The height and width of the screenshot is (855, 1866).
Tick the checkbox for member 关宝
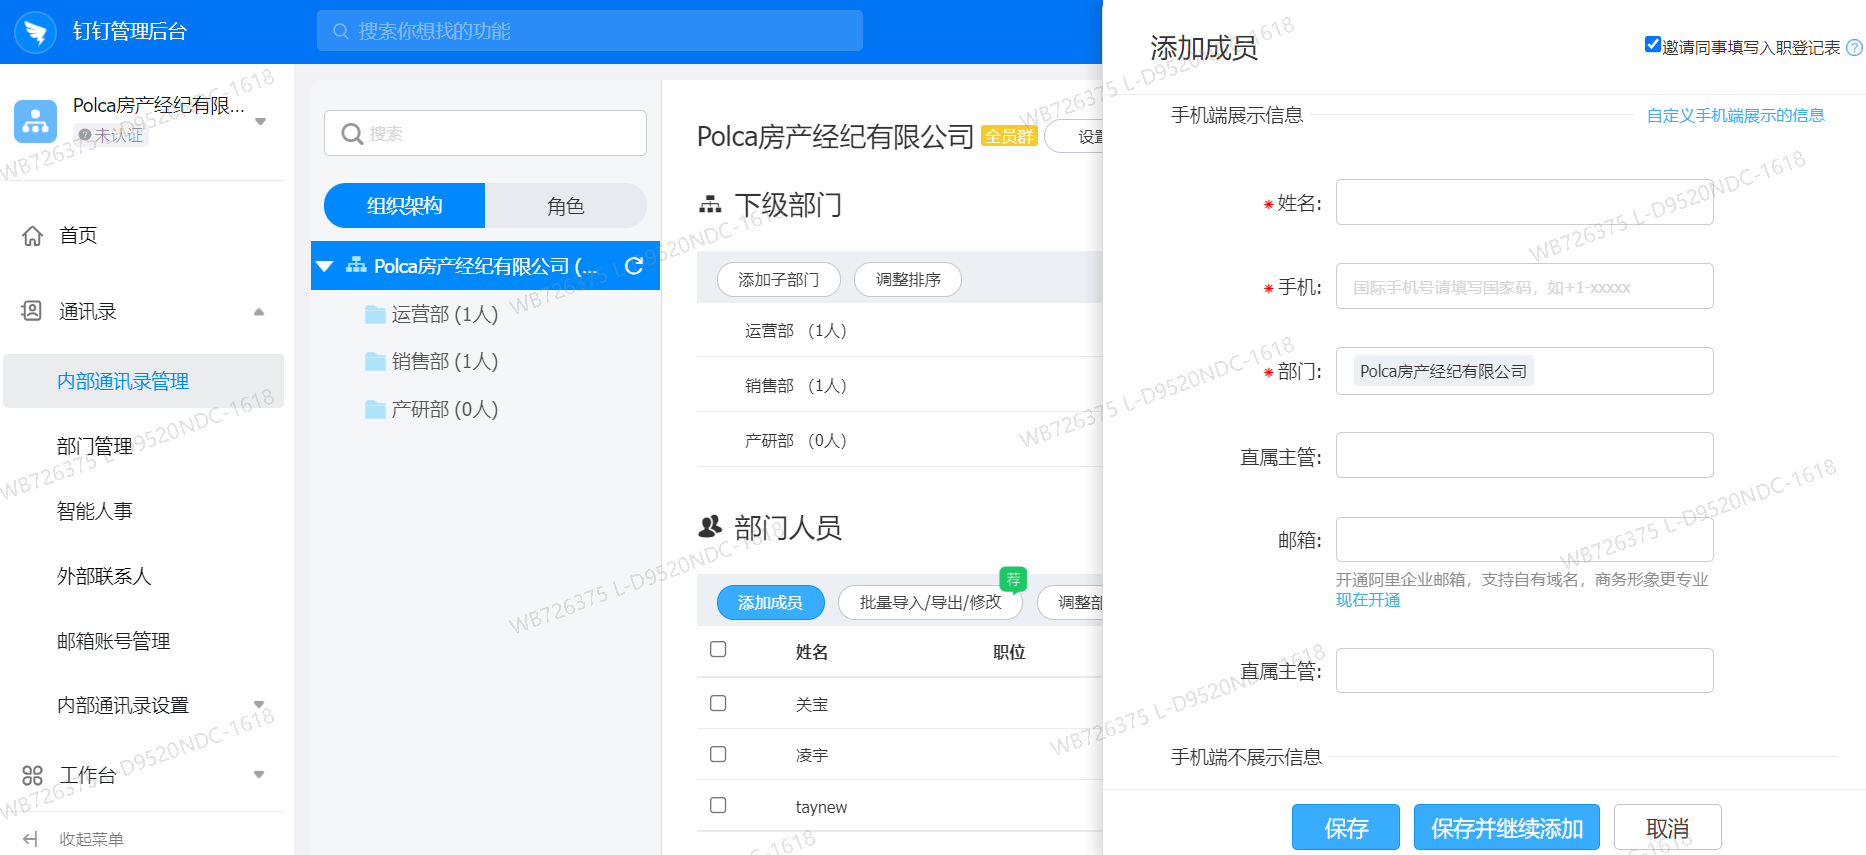718,704
